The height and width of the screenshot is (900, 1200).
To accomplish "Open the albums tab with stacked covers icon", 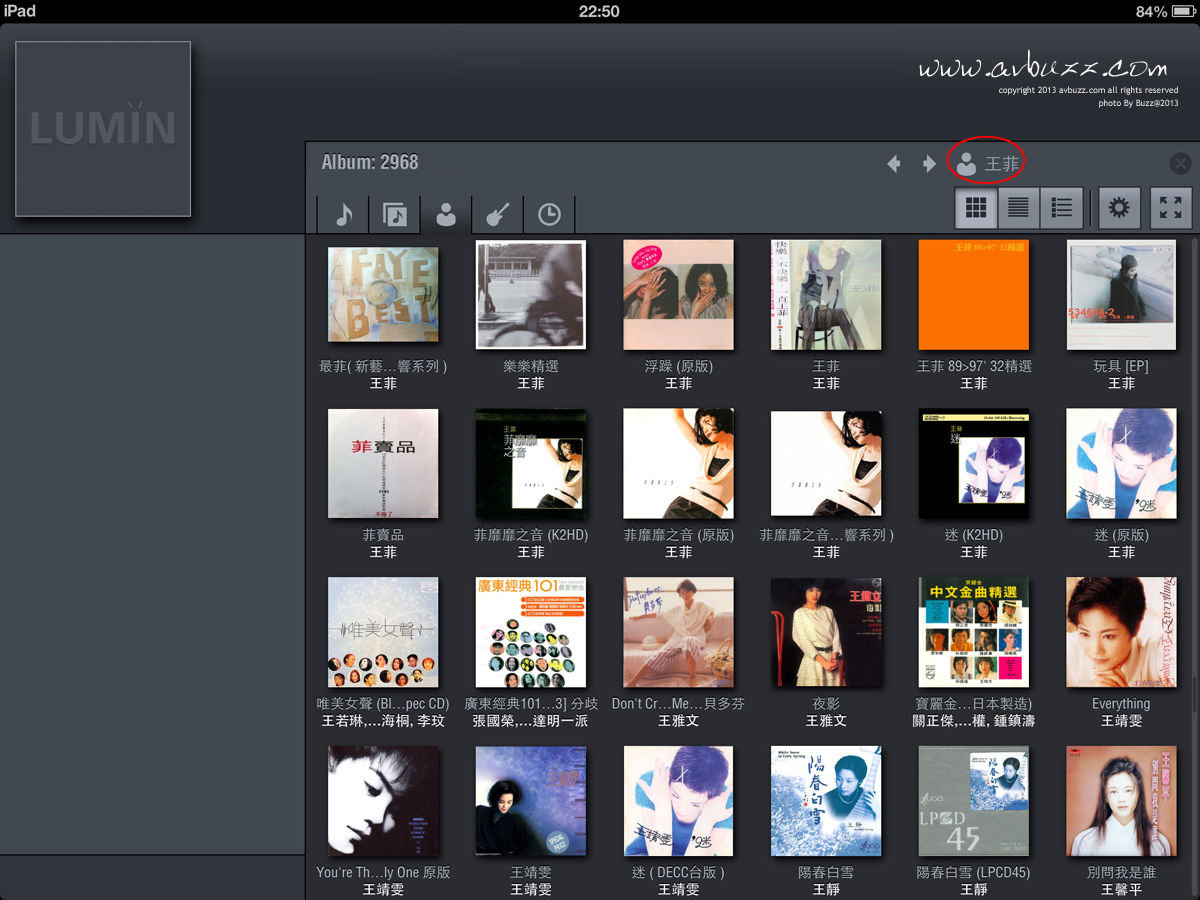I will click(x=395, y=214).
